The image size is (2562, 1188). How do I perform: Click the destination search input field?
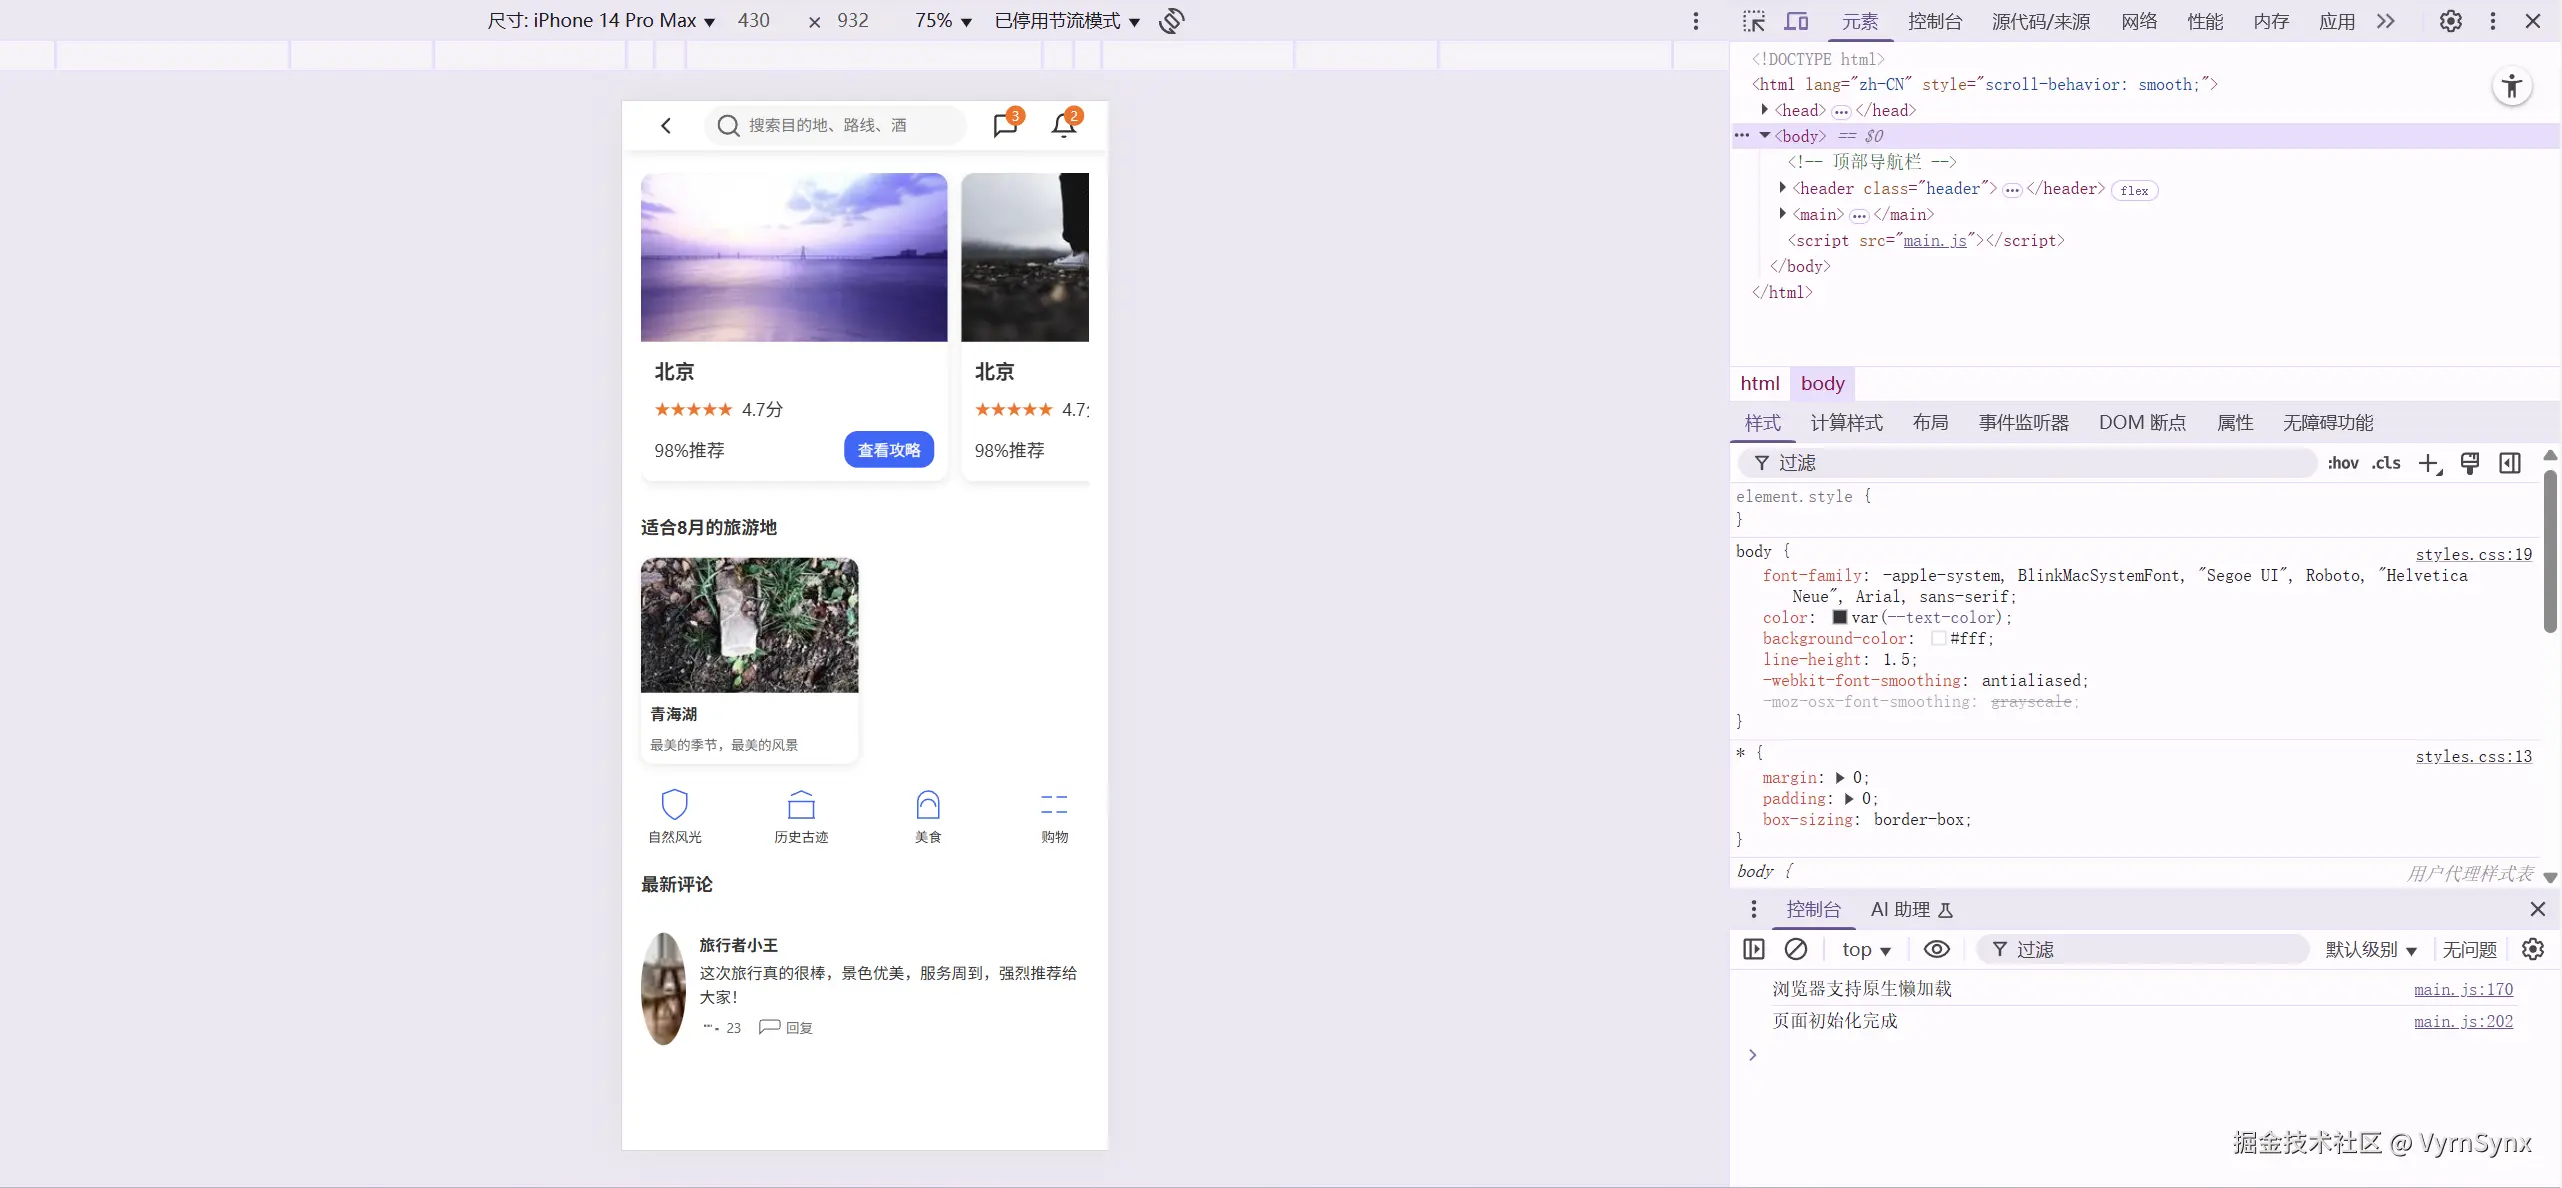coord(835,125)
